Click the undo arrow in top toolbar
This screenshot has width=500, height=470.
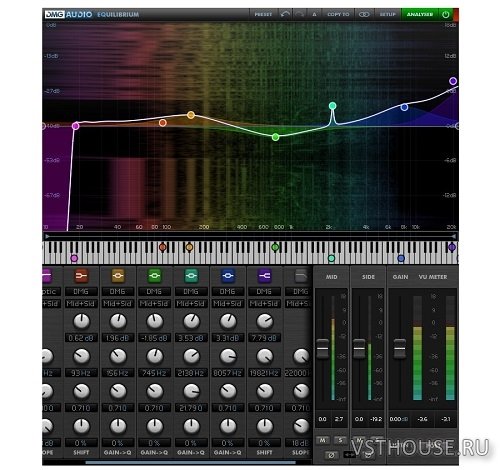click(285, 14)
